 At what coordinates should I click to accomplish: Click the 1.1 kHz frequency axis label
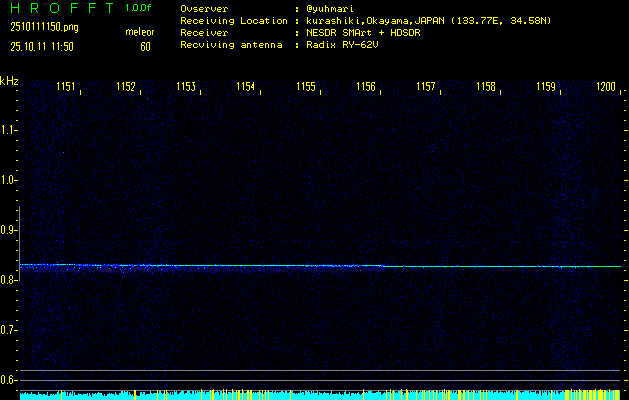10,130
